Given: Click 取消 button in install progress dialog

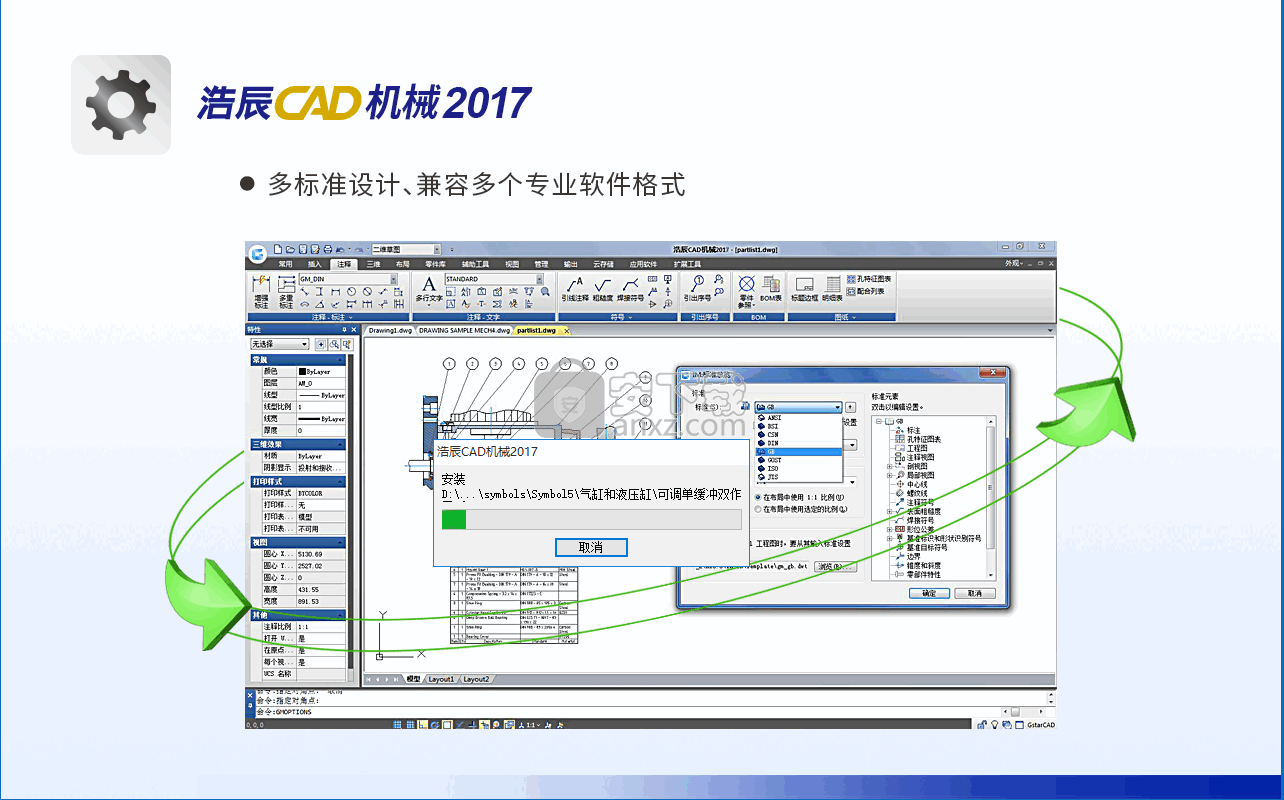Looking at the screenshot, I should [591, 547].
